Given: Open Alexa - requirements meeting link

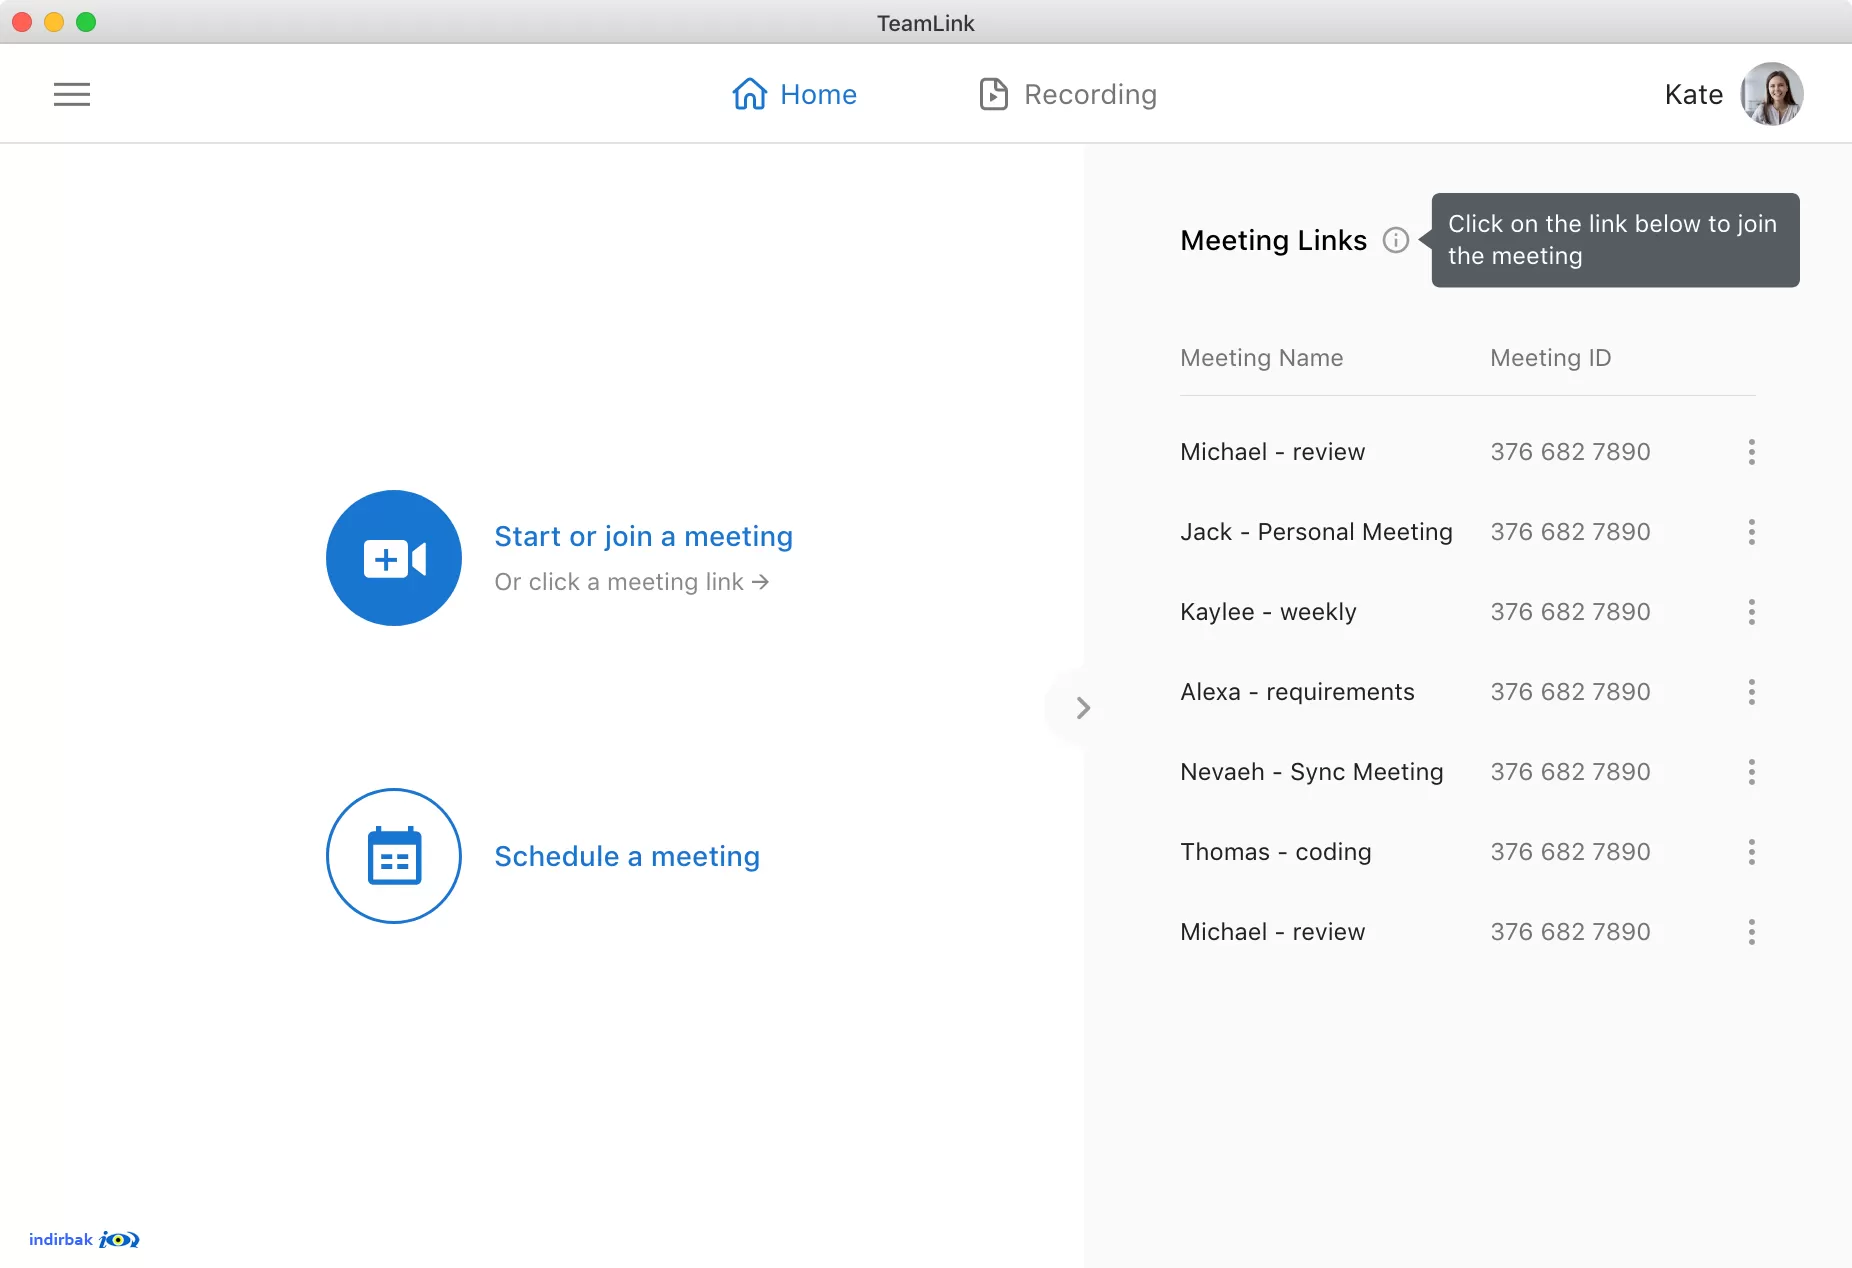Looking at the screenshot, I should (1297, 692).
